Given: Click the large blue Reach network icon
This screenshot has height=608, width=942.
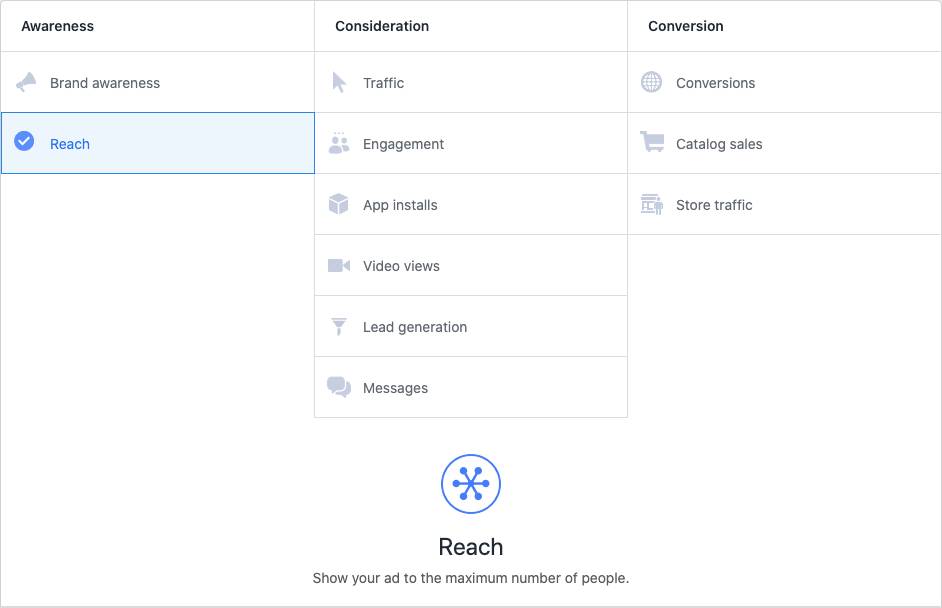Looking at the screenshot, I should pyautogui.click(x=471, y=484).
